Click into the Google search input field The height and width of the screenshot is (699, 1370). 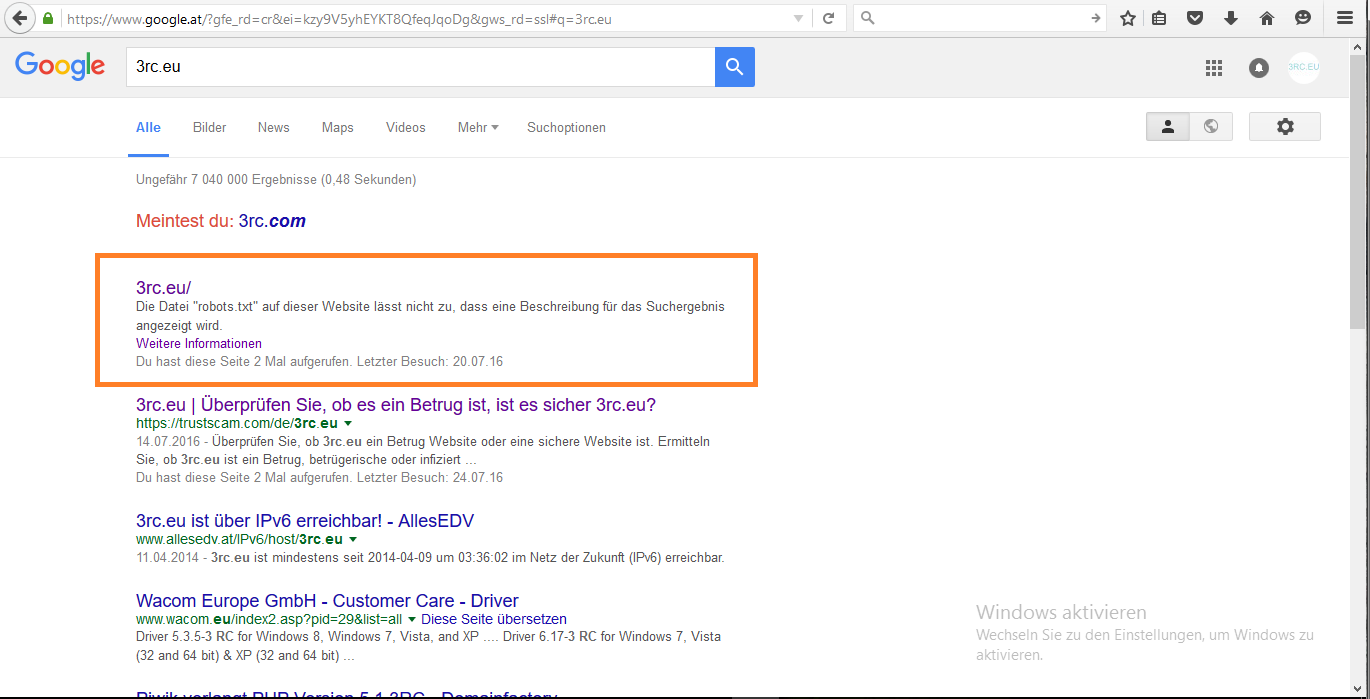coord(420,67)
